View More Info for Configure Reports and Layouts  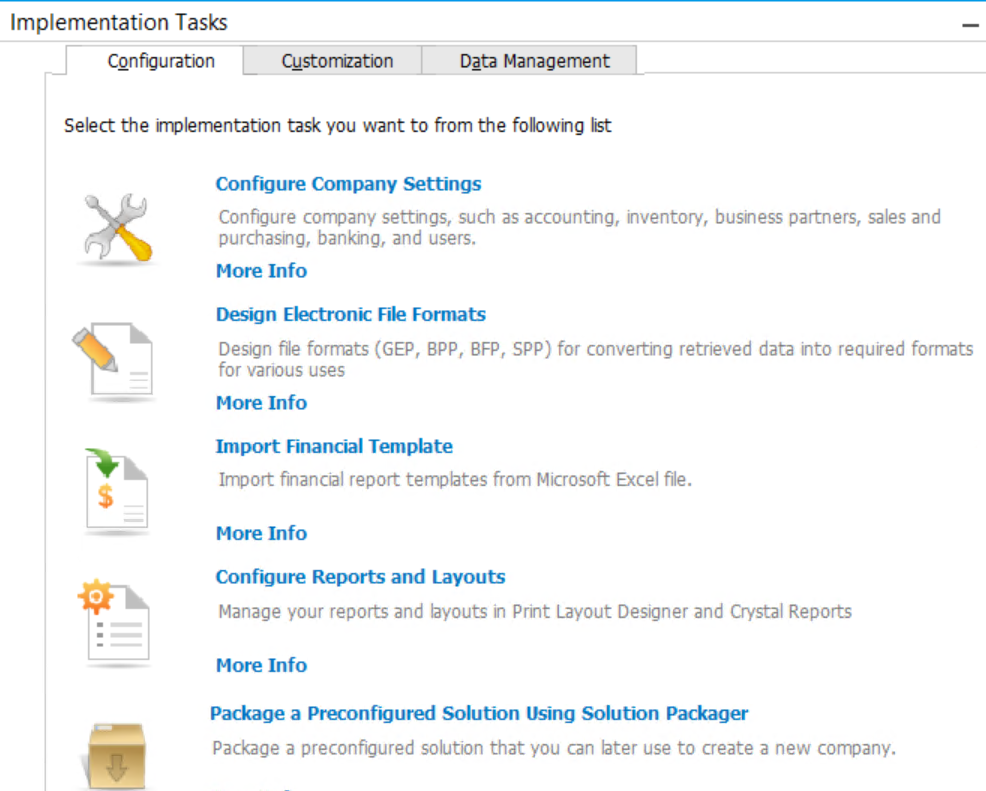click(261, 665)
